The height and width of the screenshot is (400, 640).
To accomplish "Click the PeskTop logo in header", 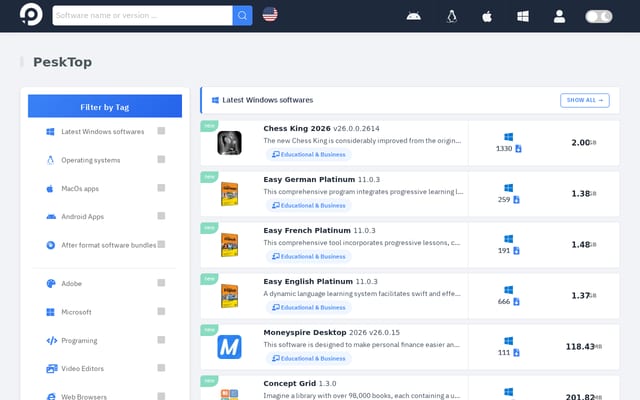I will (31, 15).
